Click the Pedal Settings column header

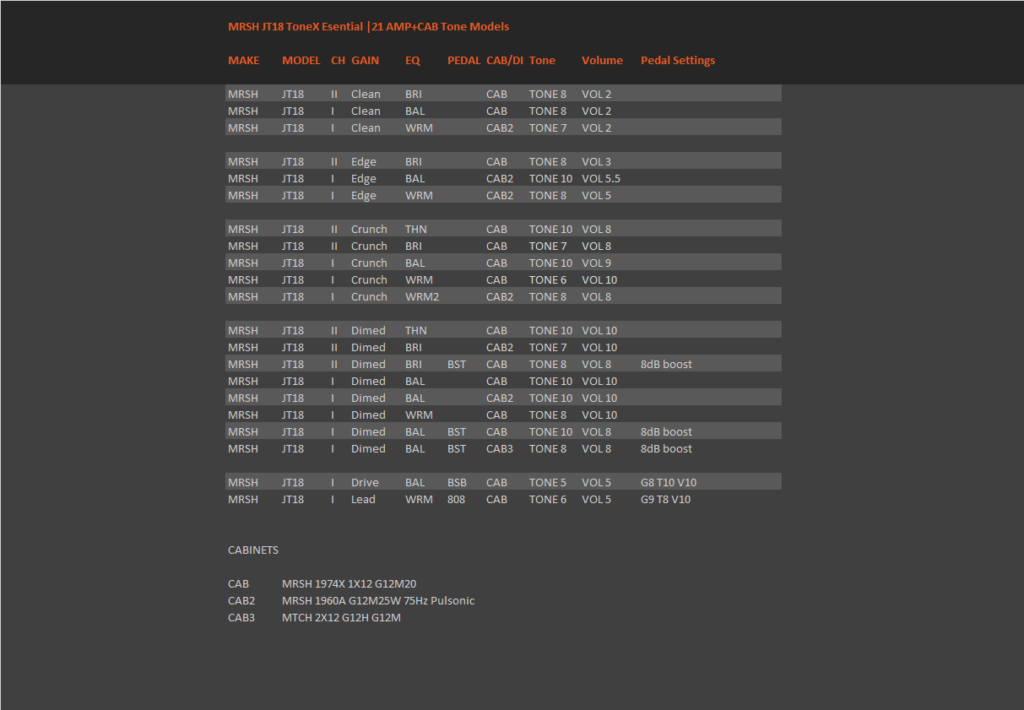678,60
